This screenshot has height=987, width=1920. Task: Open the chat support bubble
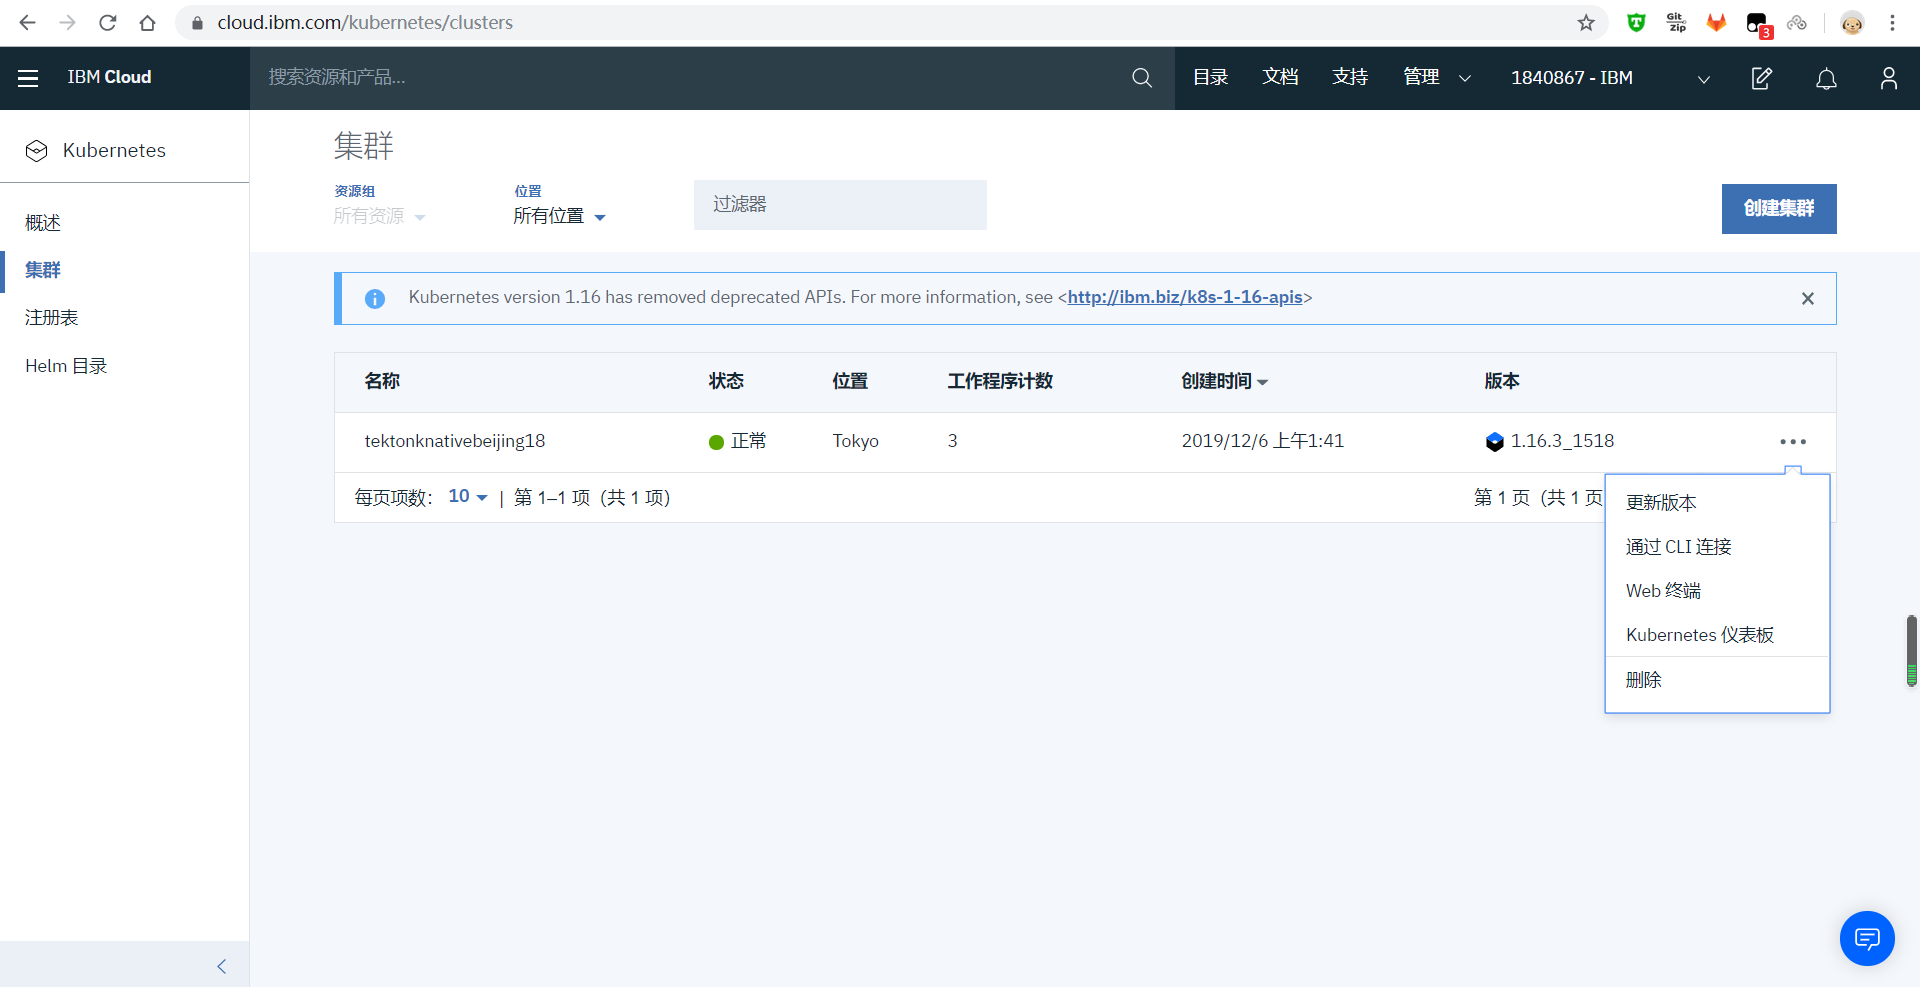tap(1867, 938)
